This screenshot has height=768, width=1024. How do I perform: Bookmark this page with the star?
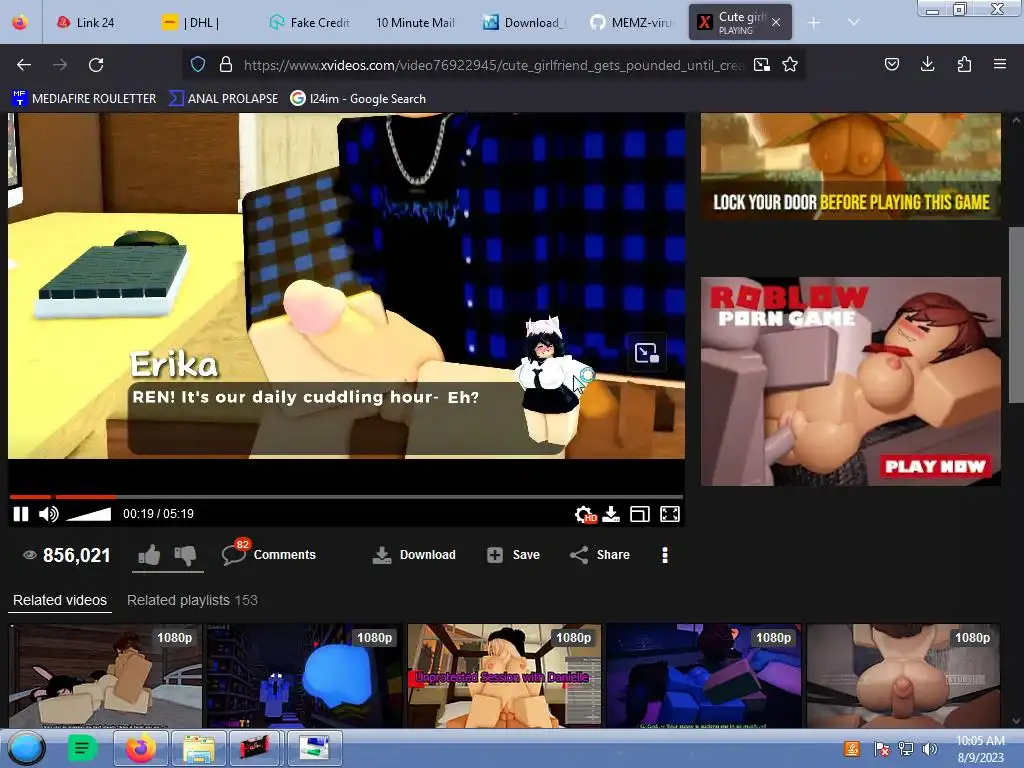tap(790, 65)
